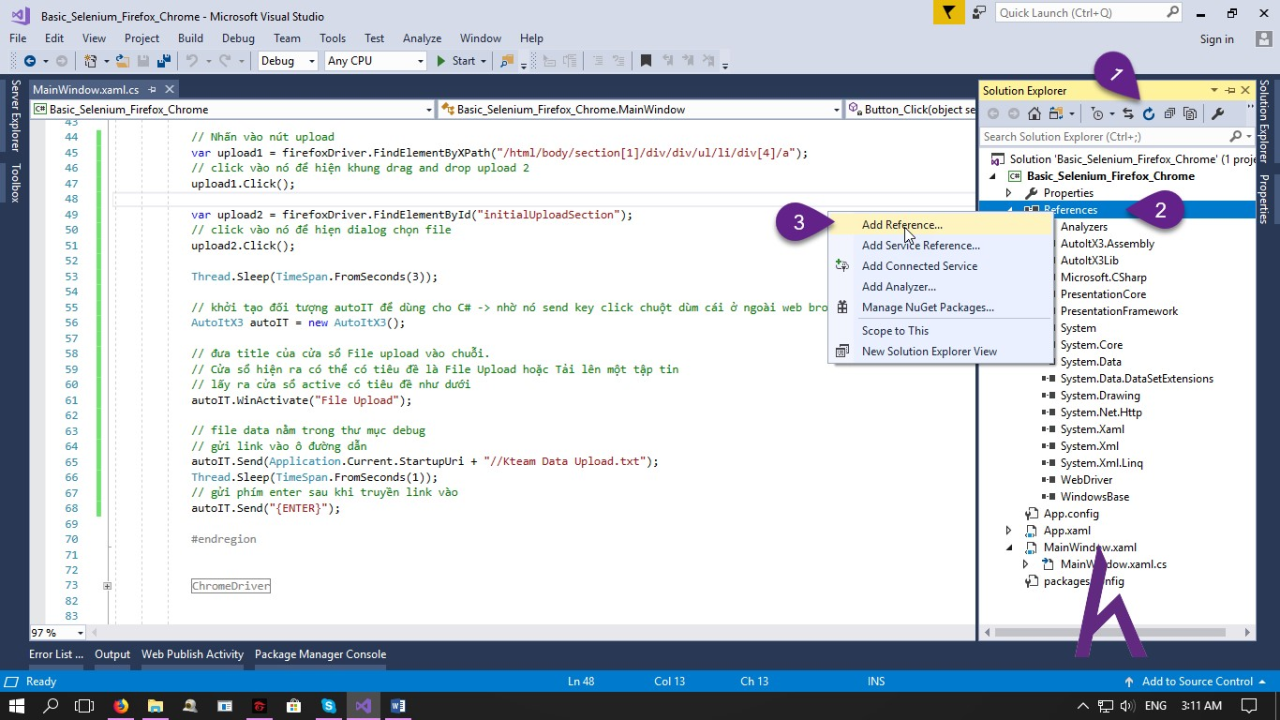This screenshot has width=1280, height=720.
Task: Click Sync with Active Document icon
Action: (x=1128, y=114)
